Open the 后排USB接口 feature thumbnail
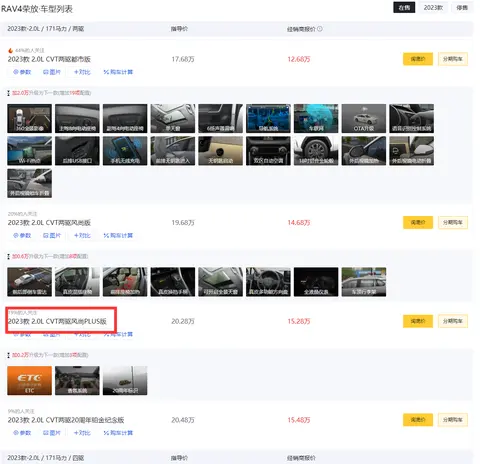 (77, 151)
